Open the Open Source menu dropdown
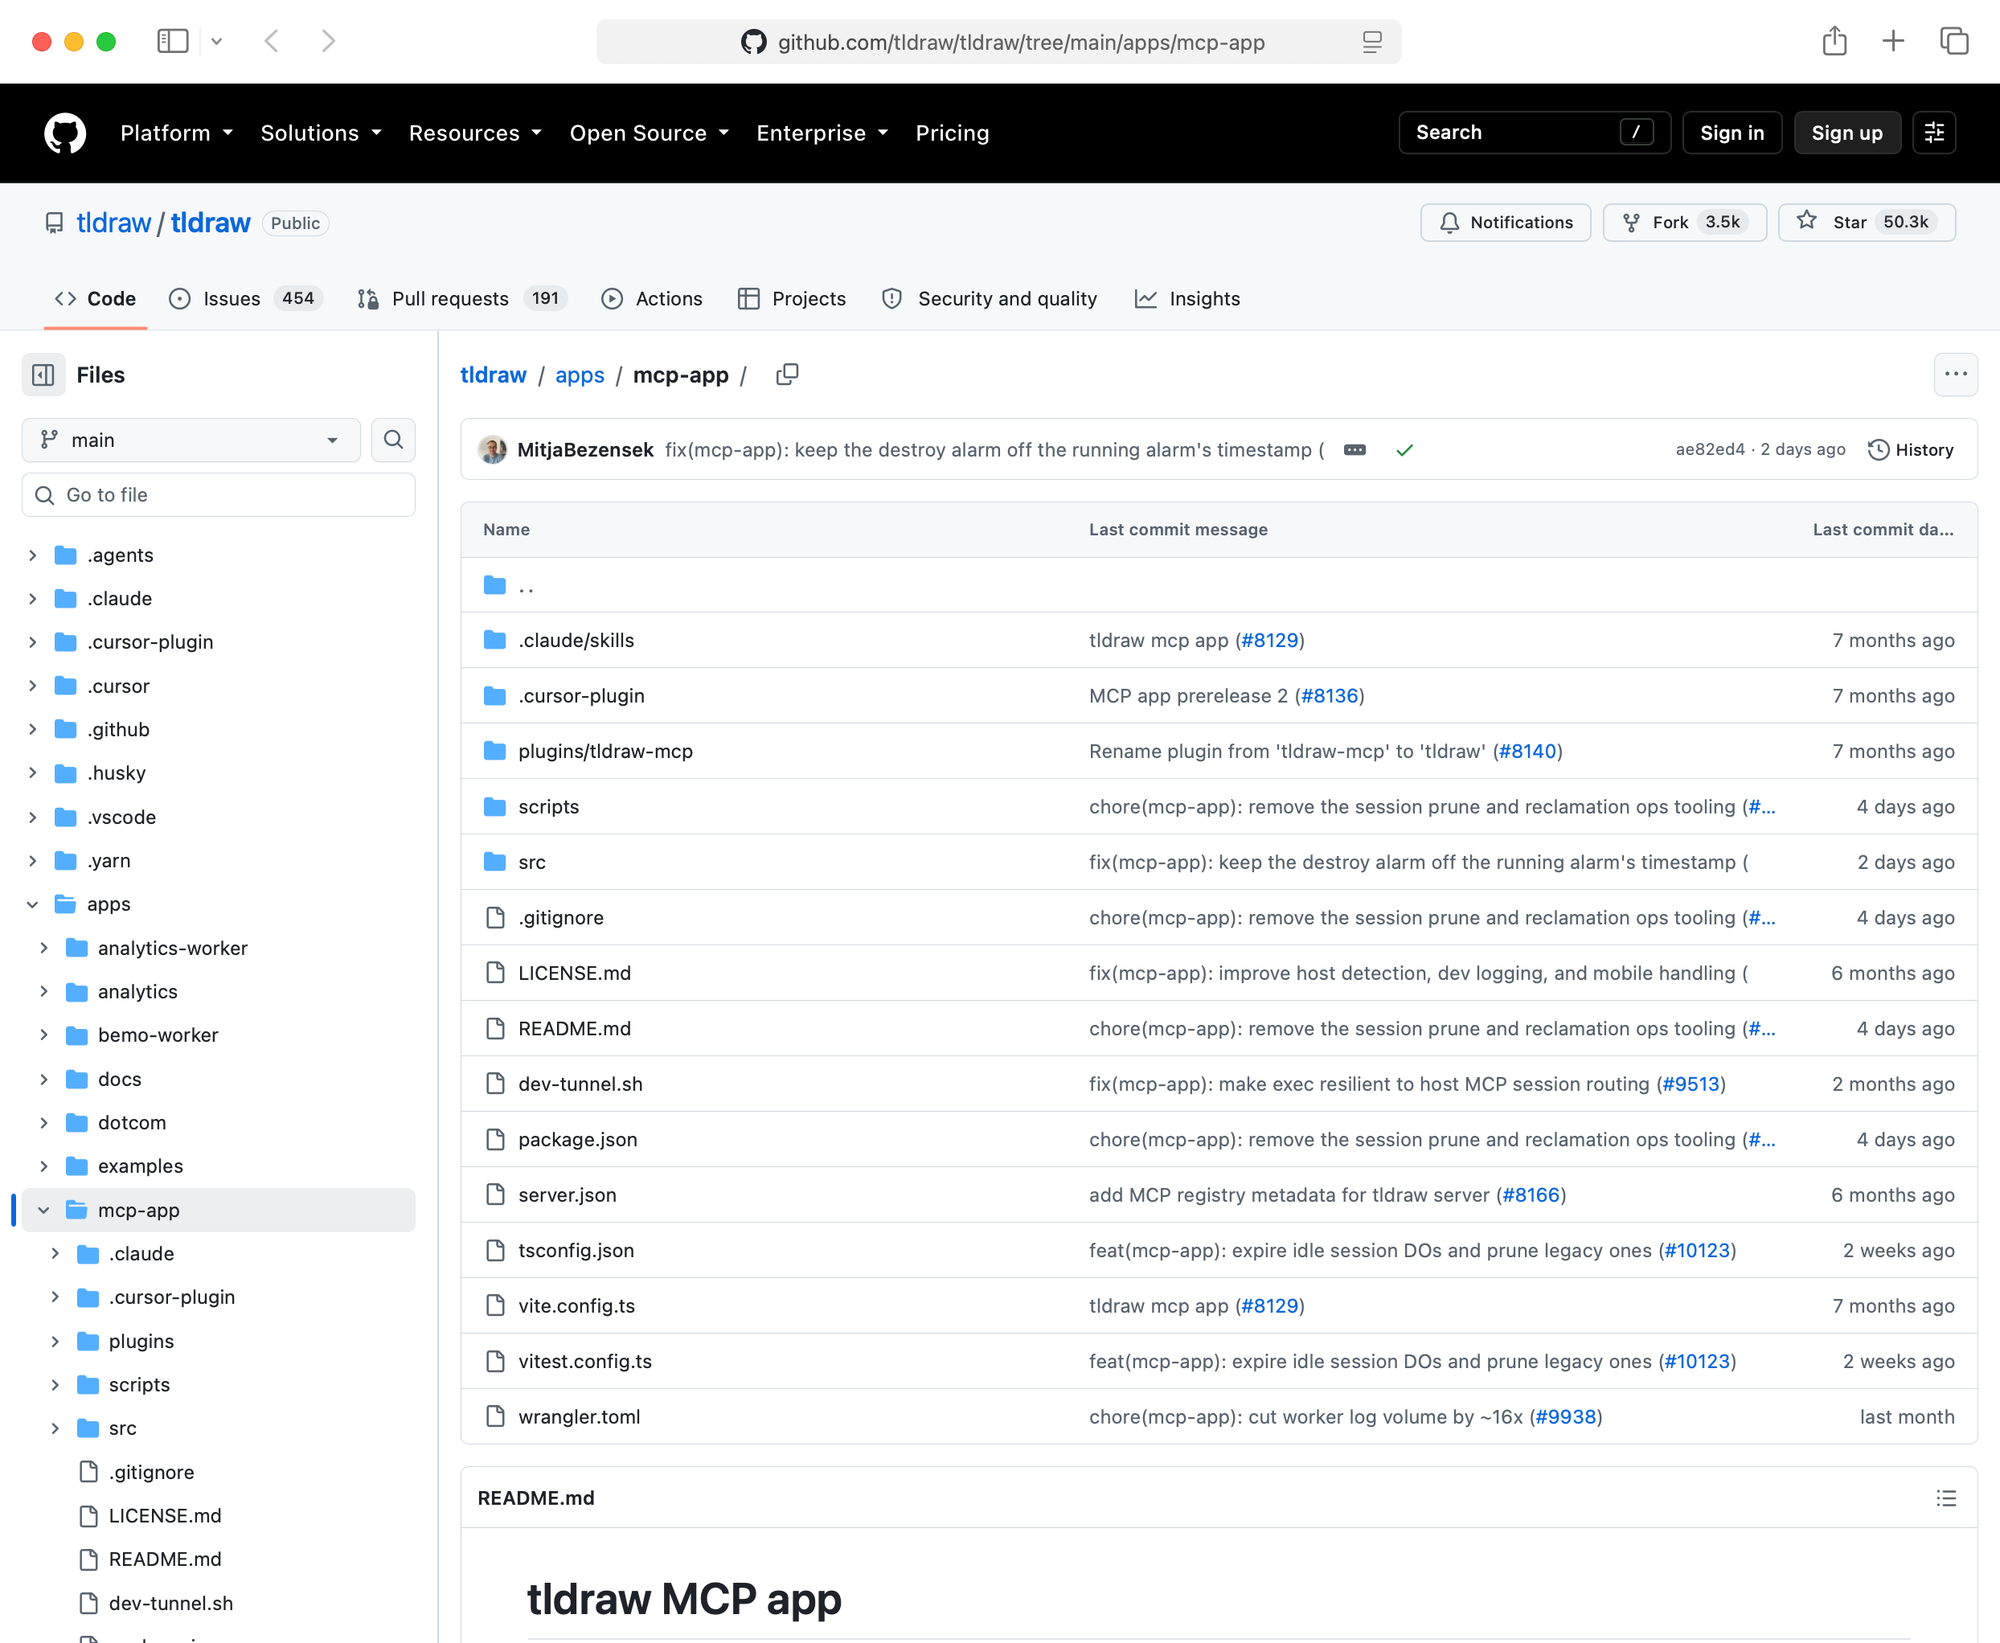Viewport: 2000px width, 1643px height. tap(649, 133)
